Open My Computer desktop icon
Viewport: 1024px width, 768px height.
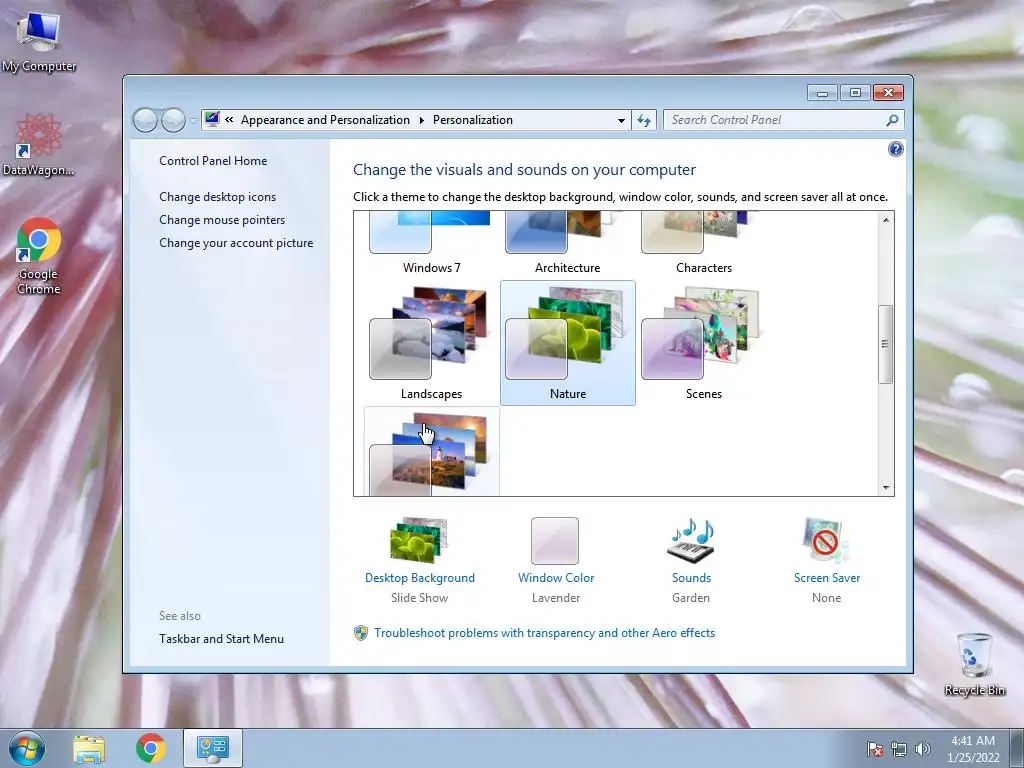pos(39,40)
